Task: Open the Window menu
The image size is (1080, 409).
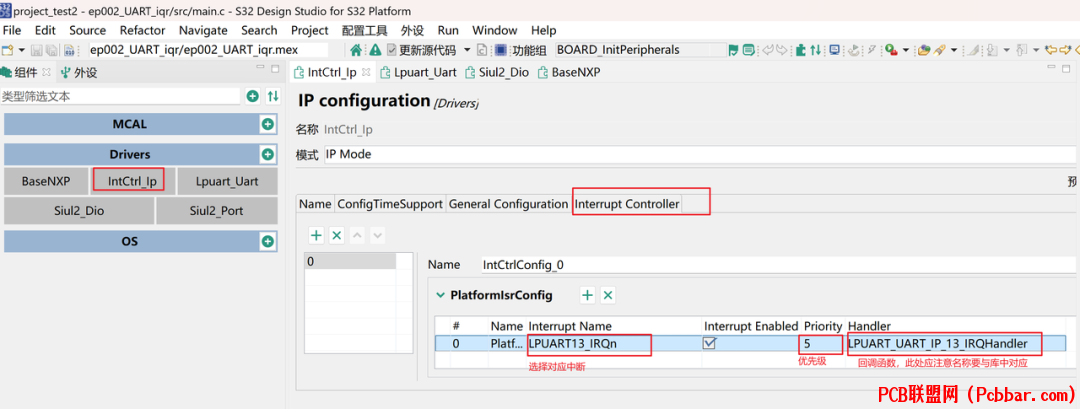Action: click(x=495, y=30)
